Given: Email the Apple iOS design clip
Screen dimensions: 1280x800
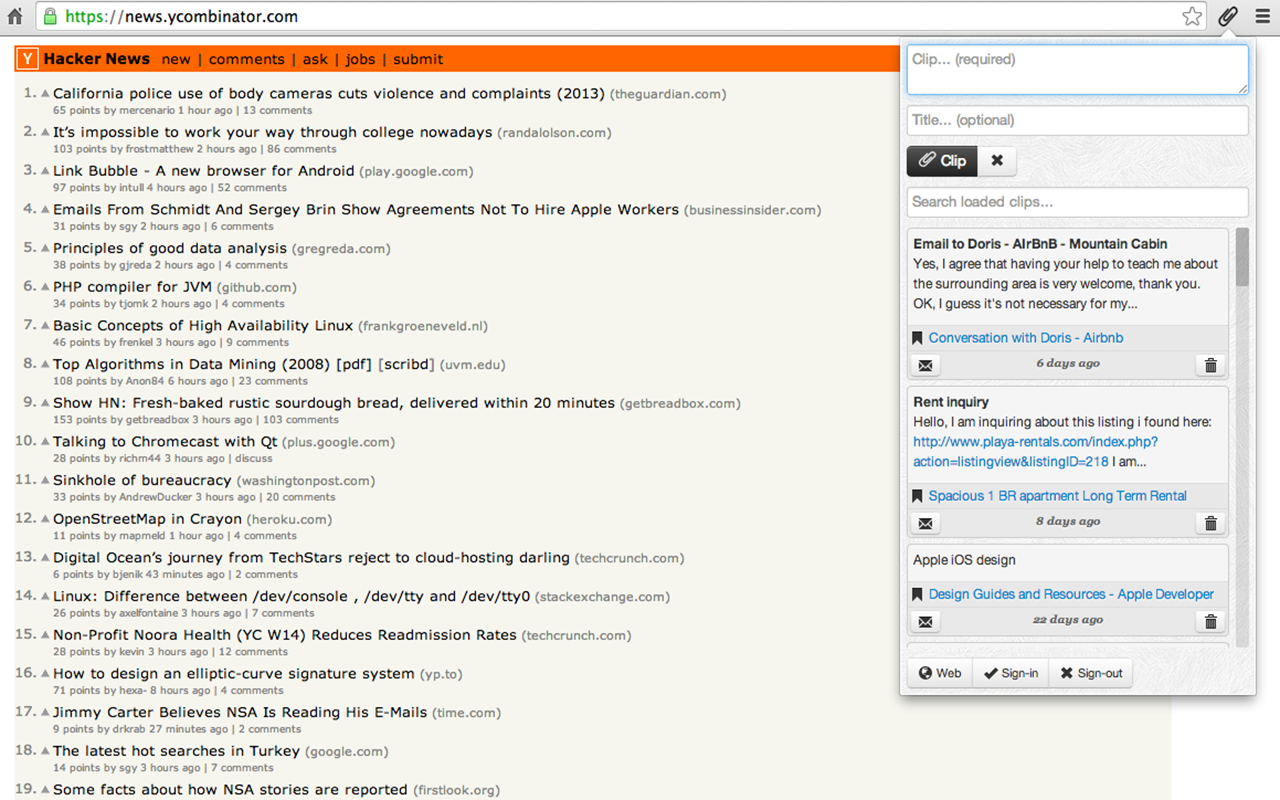Looking at the screenshot, I should [926, 621].
